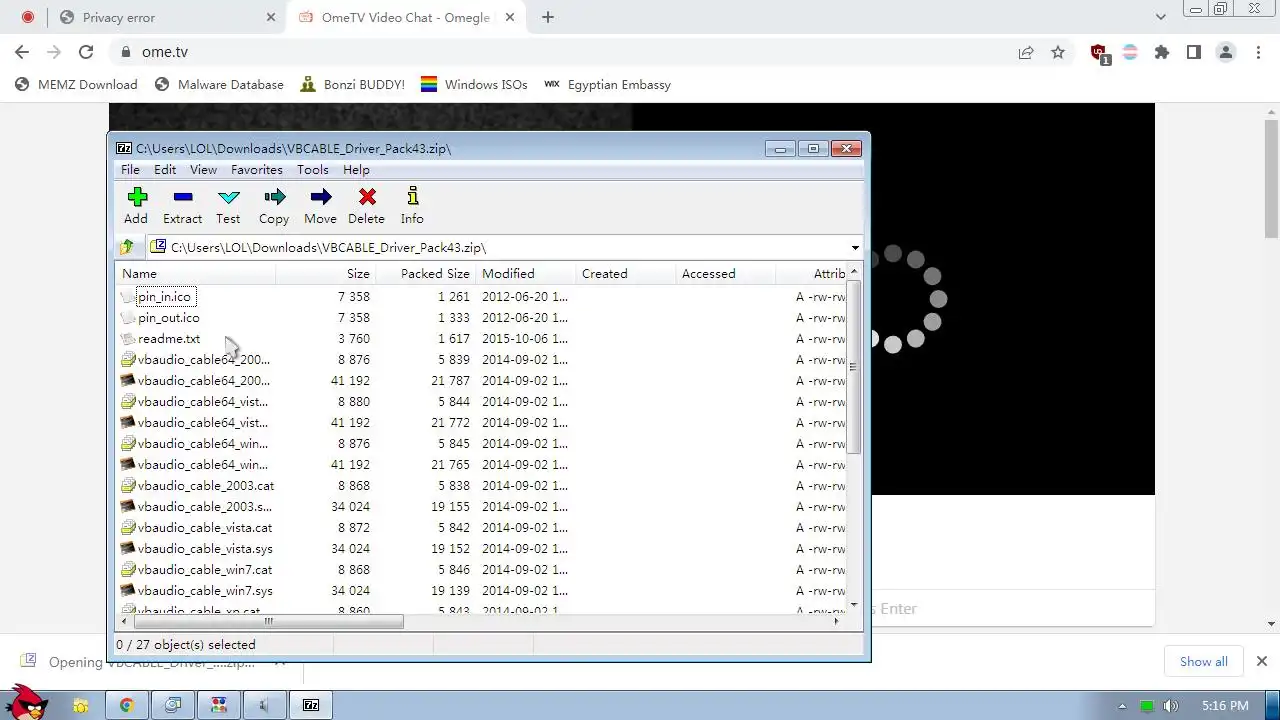Sort files by Size column

tap(325, 273)
